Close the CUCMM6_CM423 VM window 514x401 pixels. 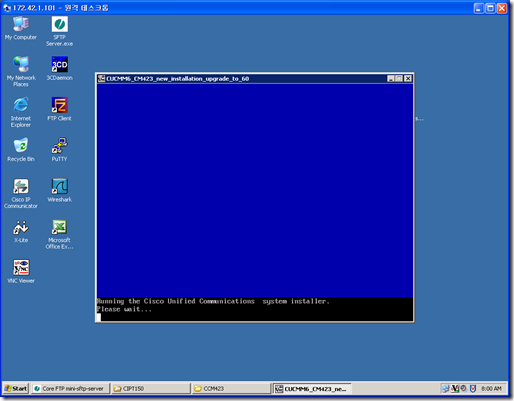(x=408, y=79)
